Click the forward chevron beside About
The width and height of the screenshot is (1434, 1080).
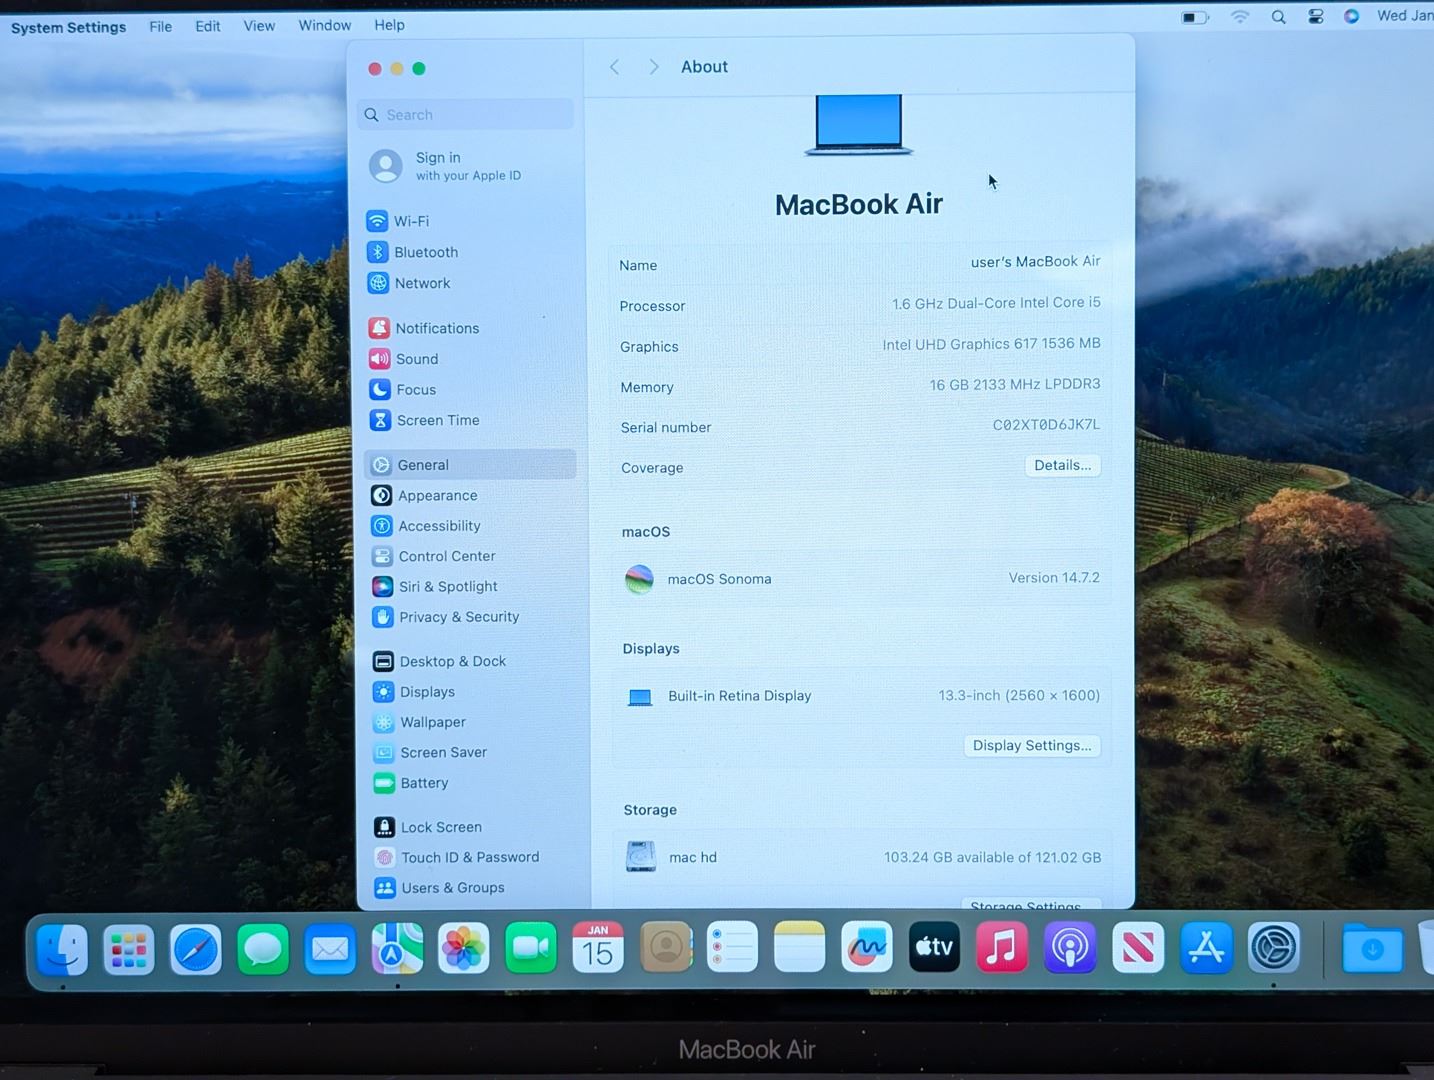(653, 67)
